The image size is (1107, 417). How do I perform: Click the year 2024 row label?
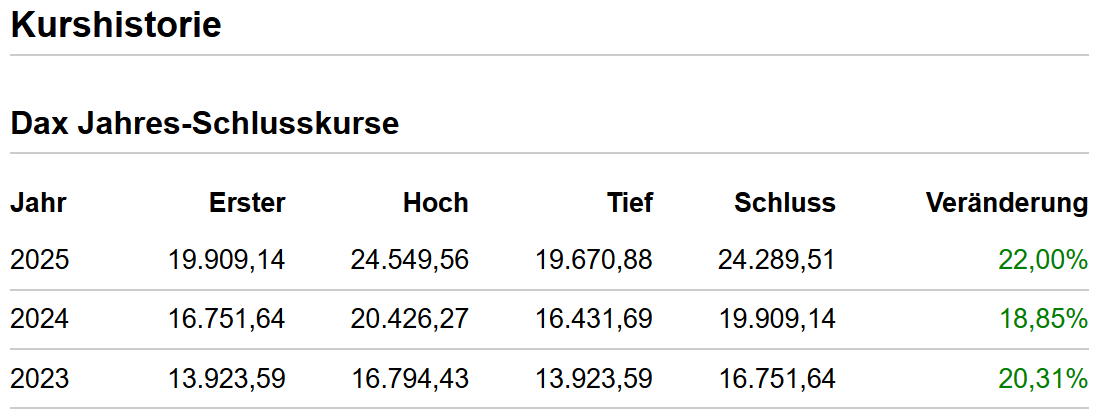[x=40, y=320]
